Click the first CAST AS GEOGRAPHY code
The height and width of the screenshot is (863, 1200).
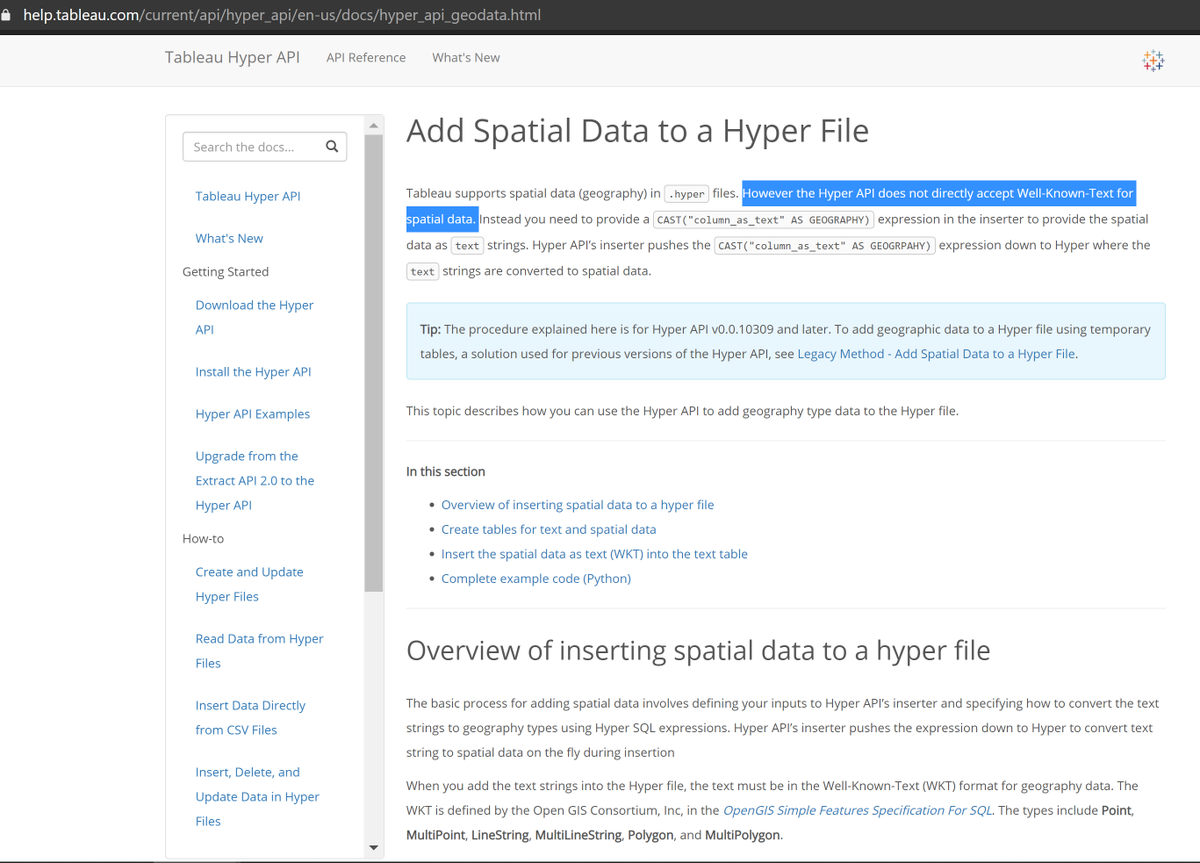point(764,220)
